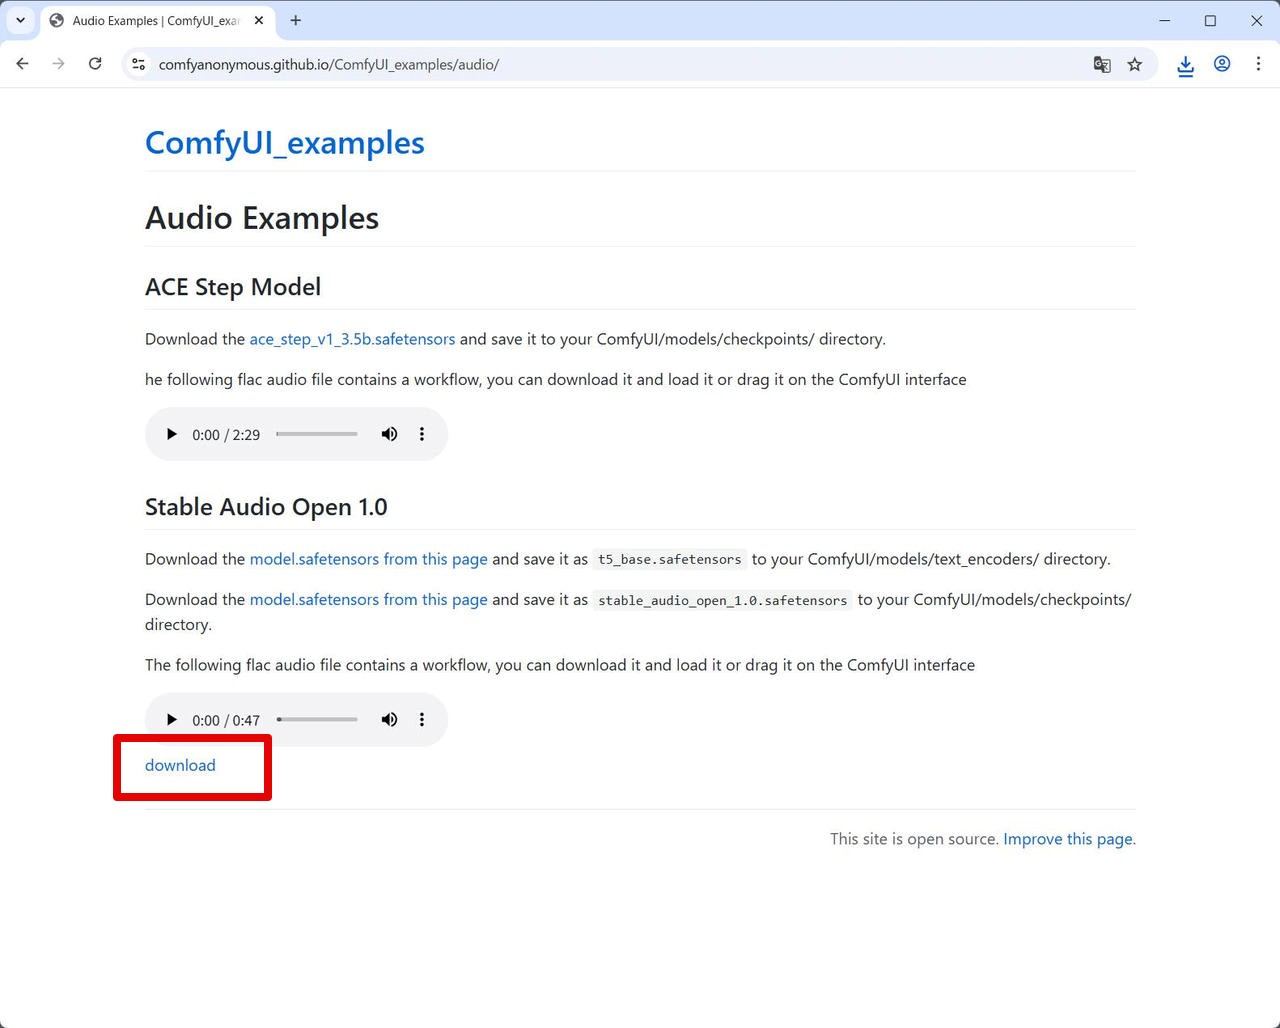Maximize the Chrome window
Screen dimensions: 1280x1028
click(1210, 20)
